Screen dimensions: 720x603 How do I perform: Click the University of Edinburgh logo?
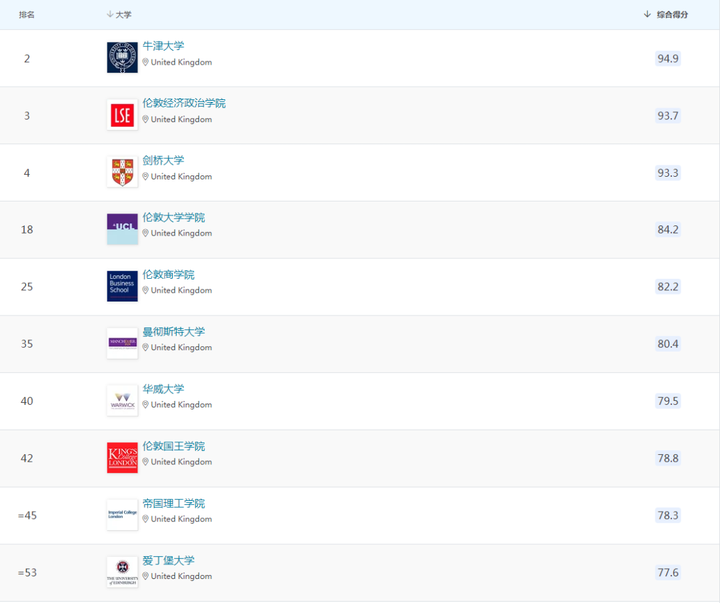122,572
